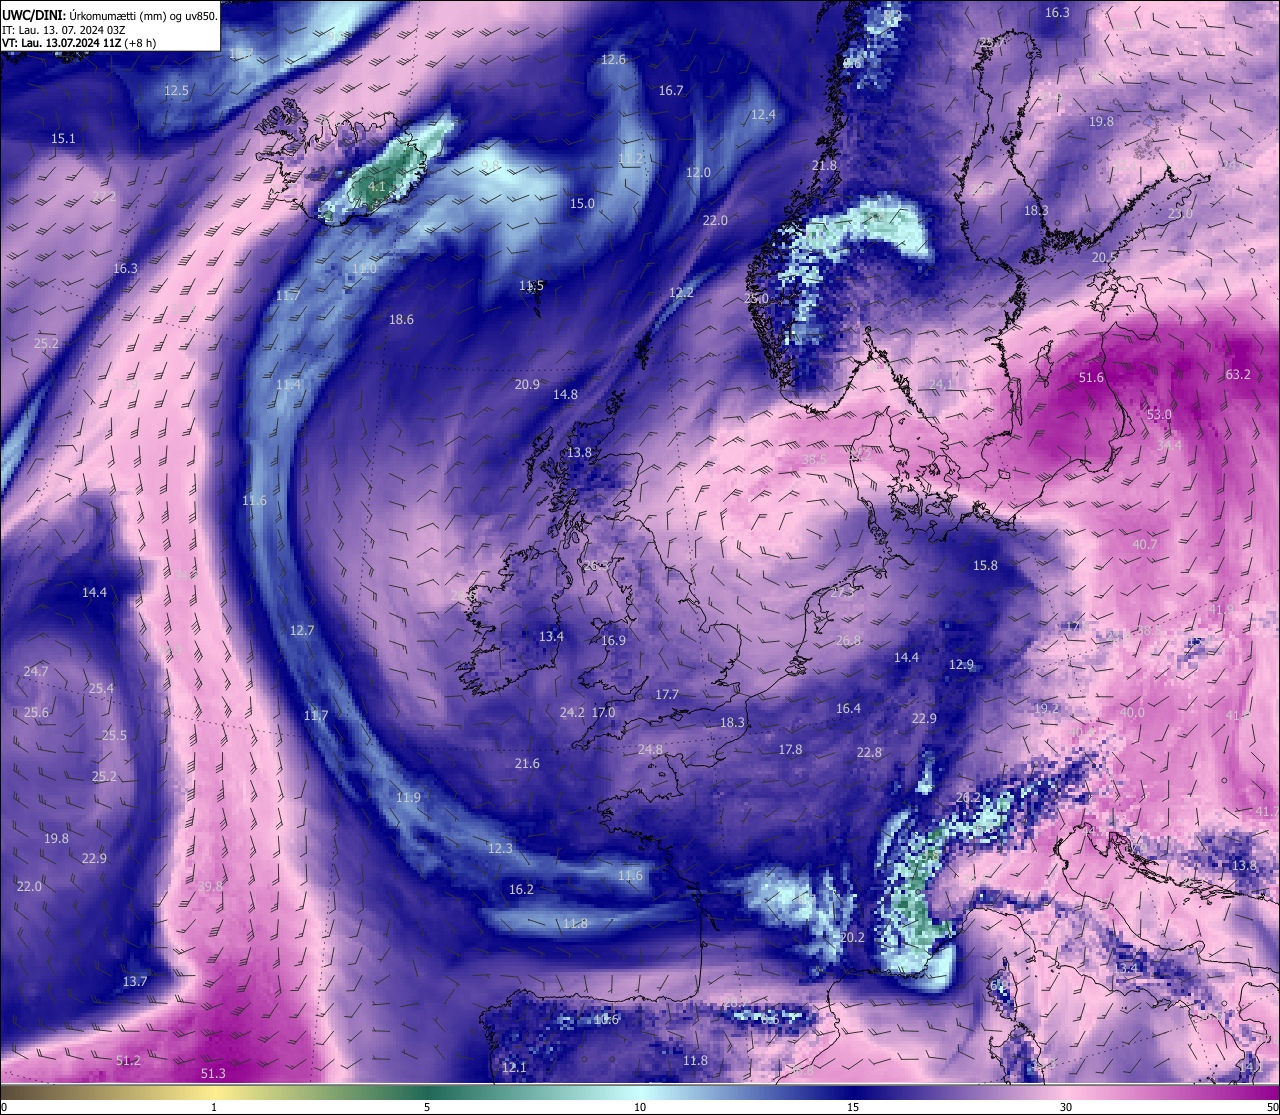
Task: Select the 40.7 value label
Action: [x=1145, y=545]
